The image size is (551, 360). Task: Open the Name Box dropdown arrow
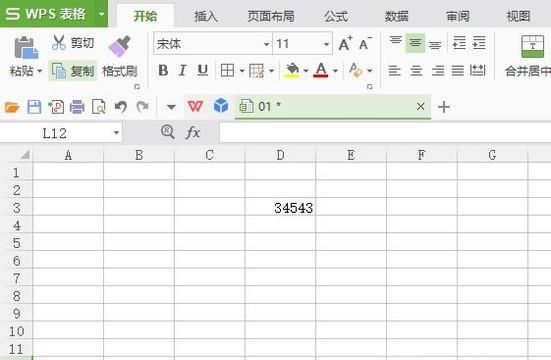click(116, 133)
